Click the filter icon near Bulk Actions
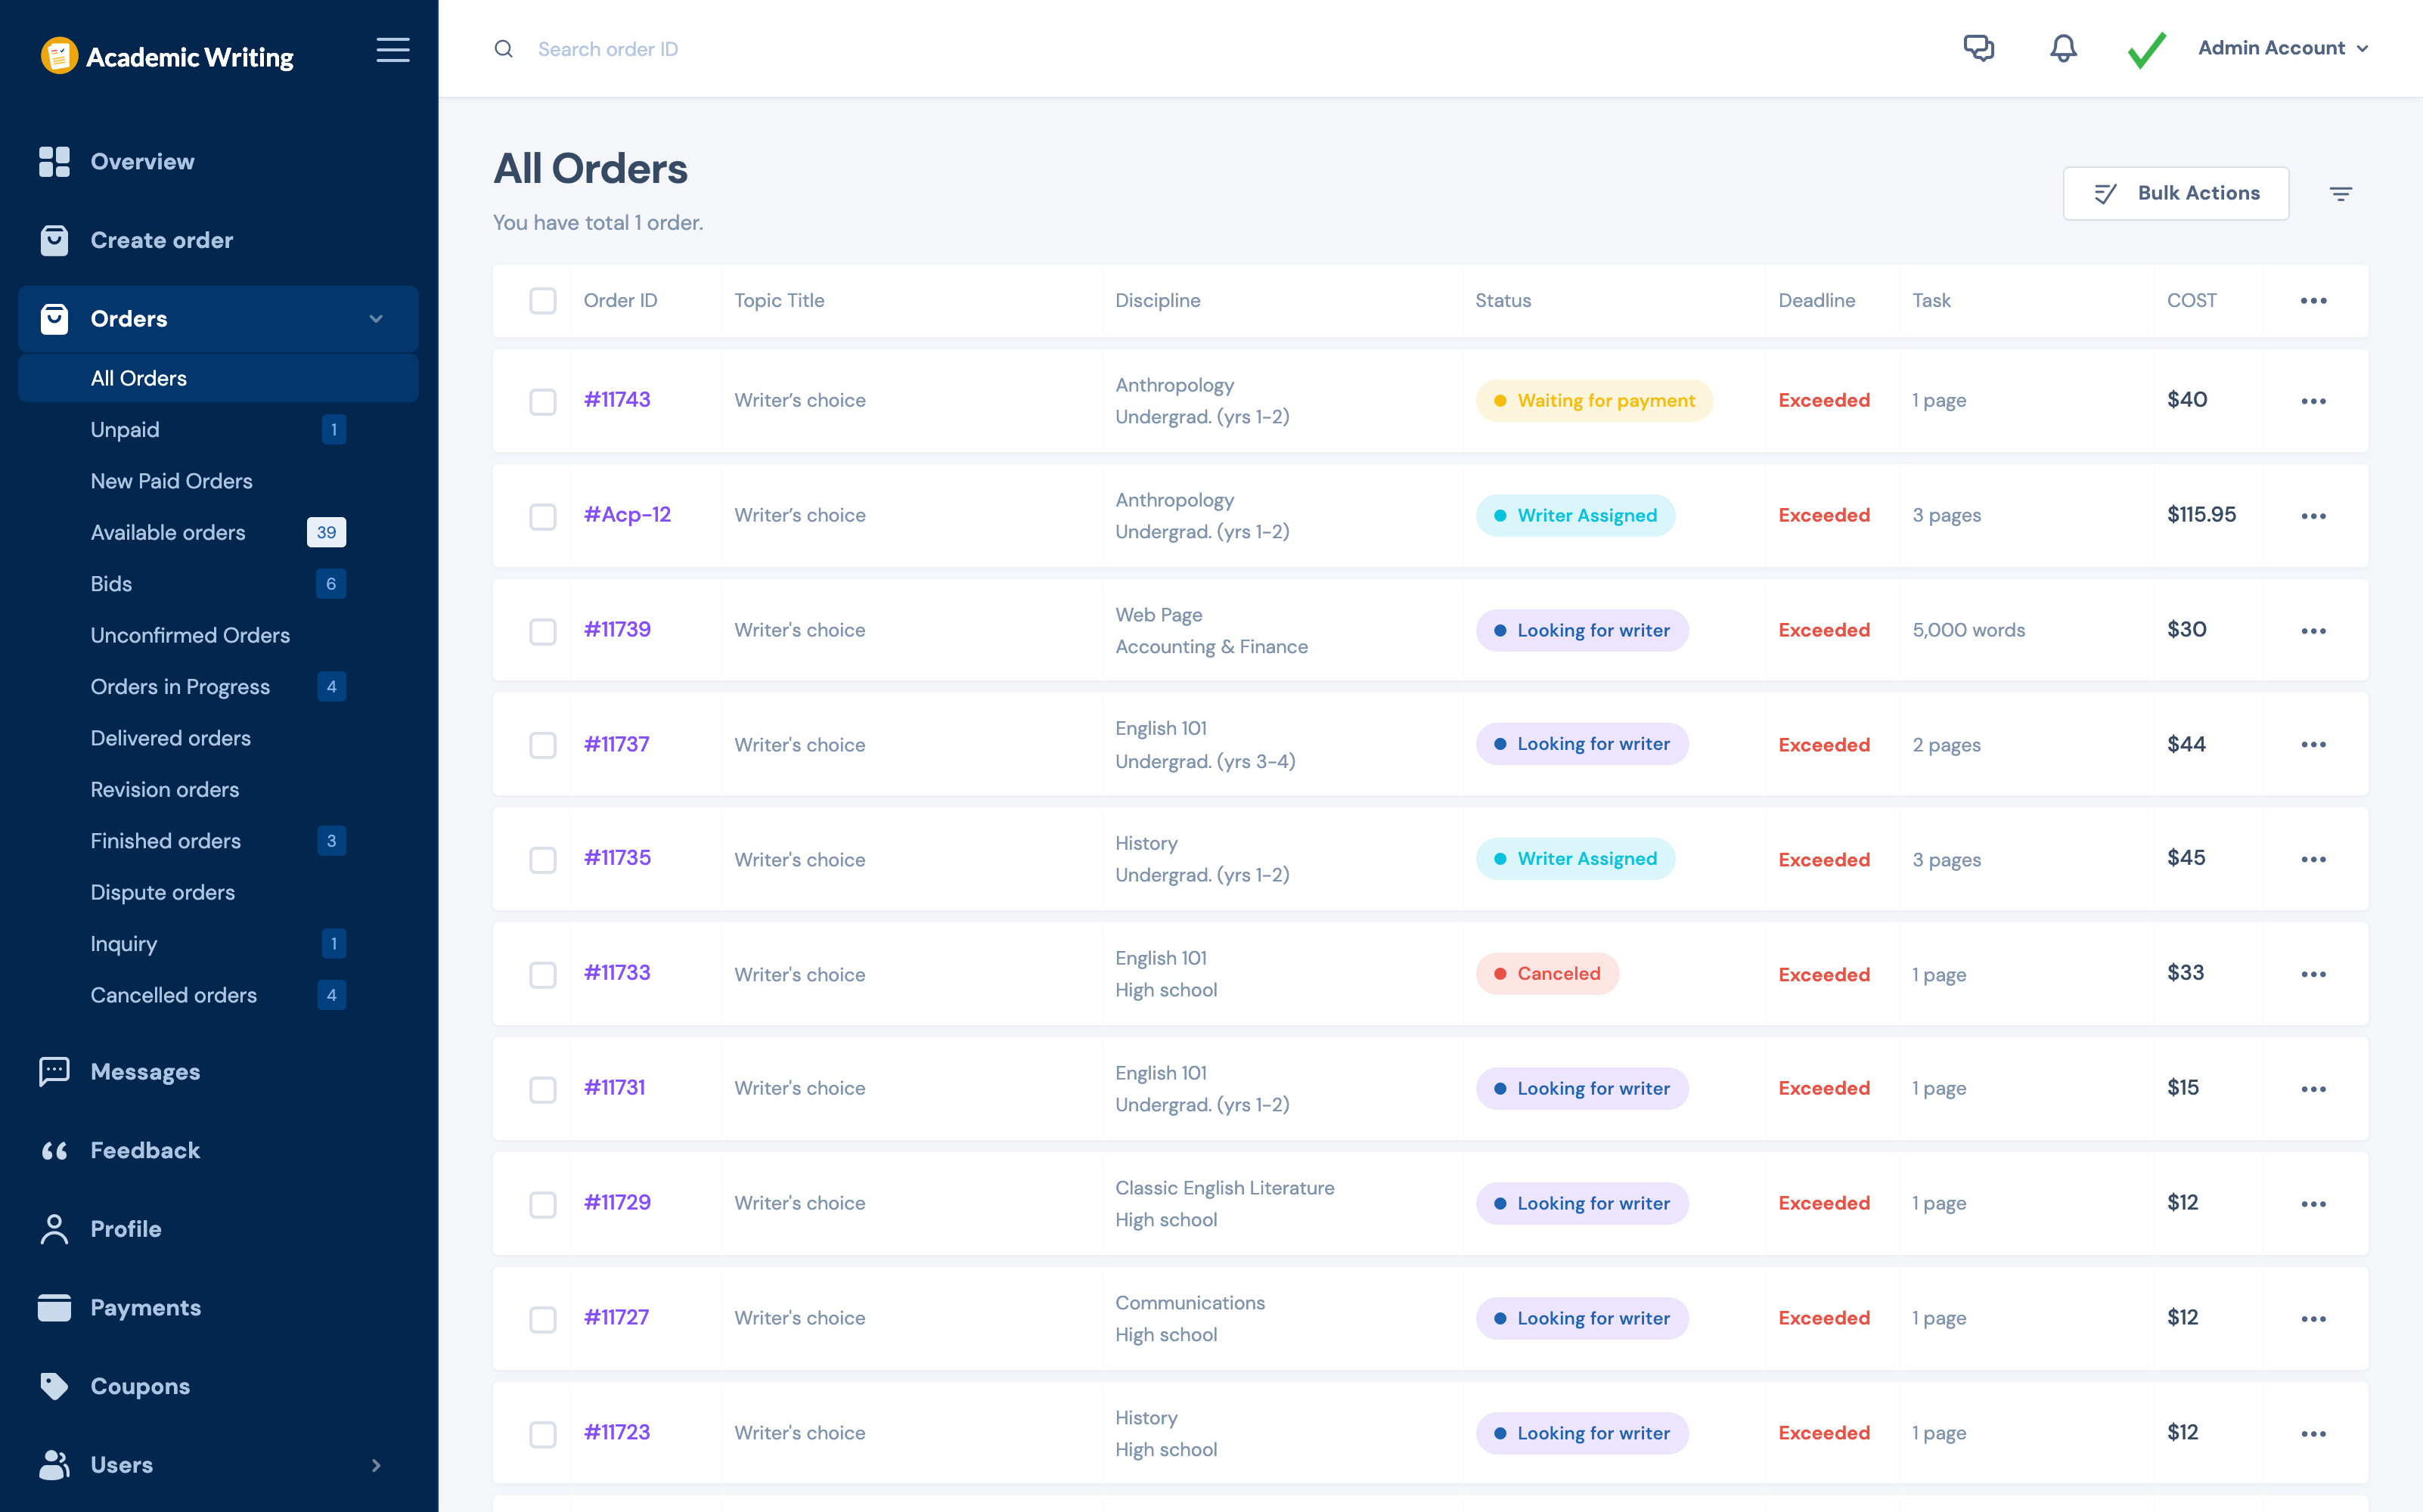Screen dimensions: 2423x1512 coord(2341,193)
